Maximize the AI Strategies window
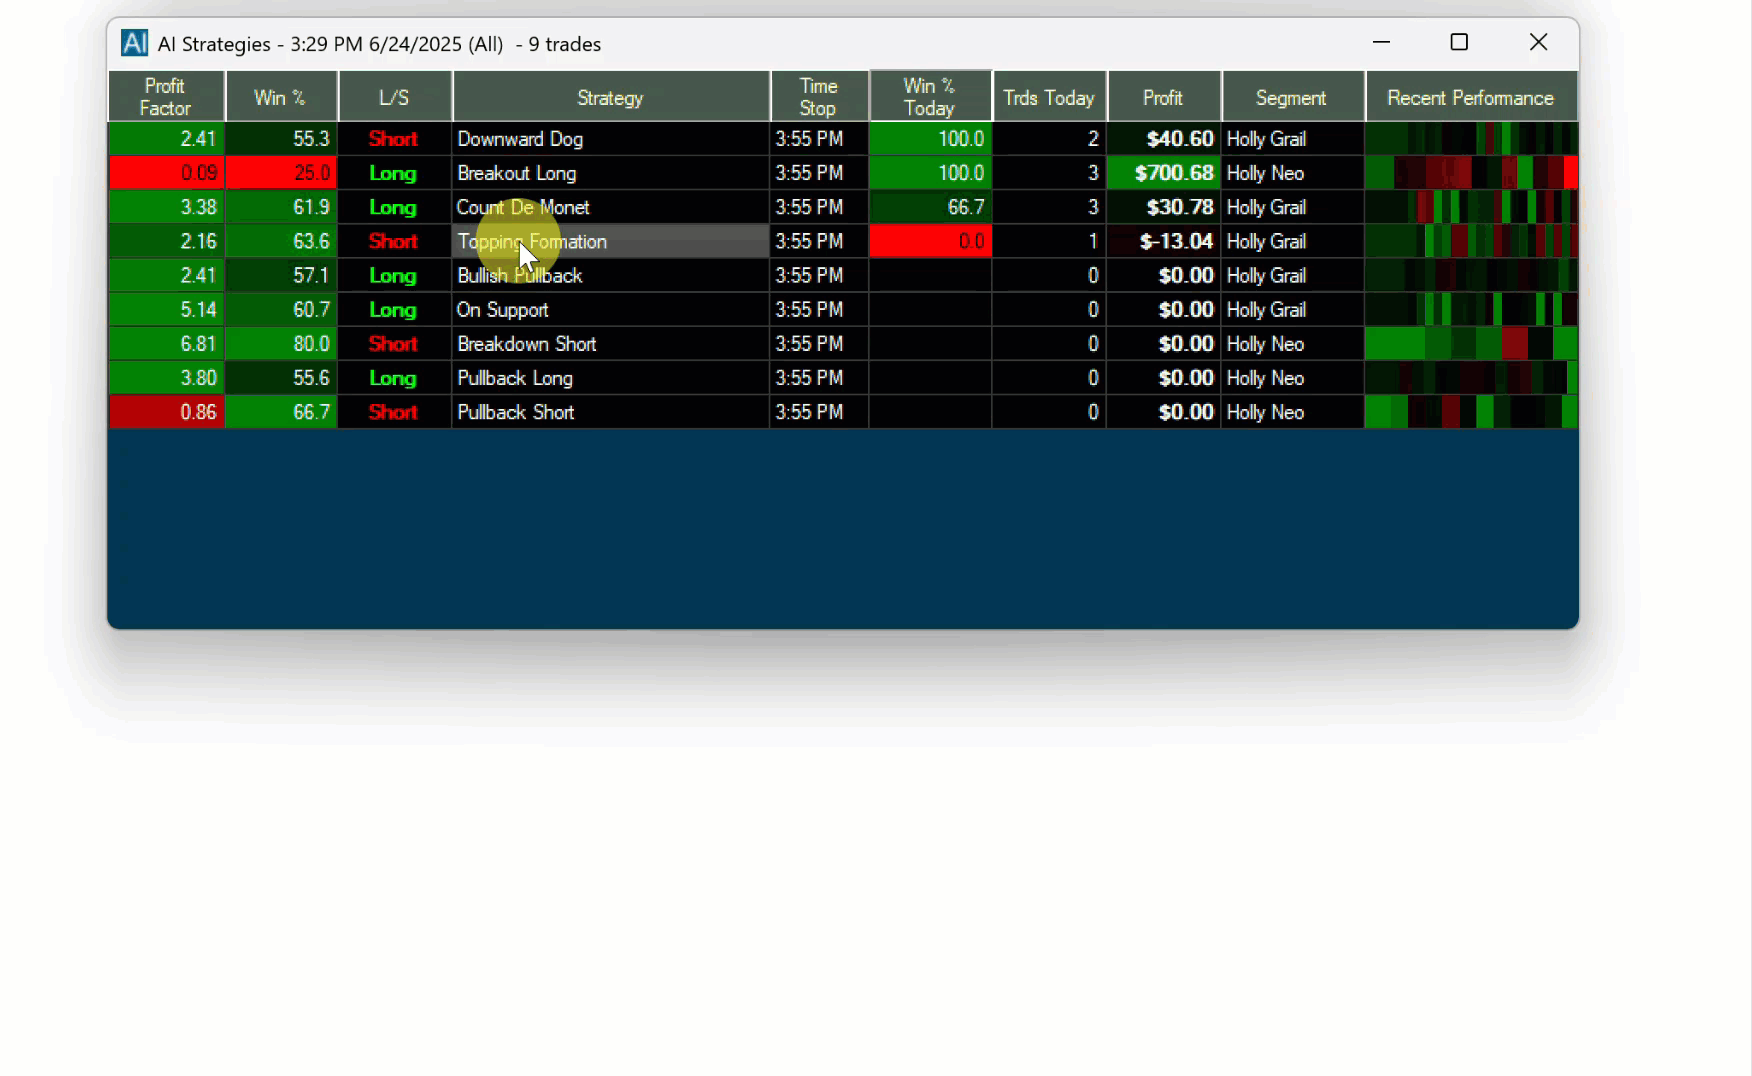This screenshot has width=1752, height=1076. (1459, 42)
